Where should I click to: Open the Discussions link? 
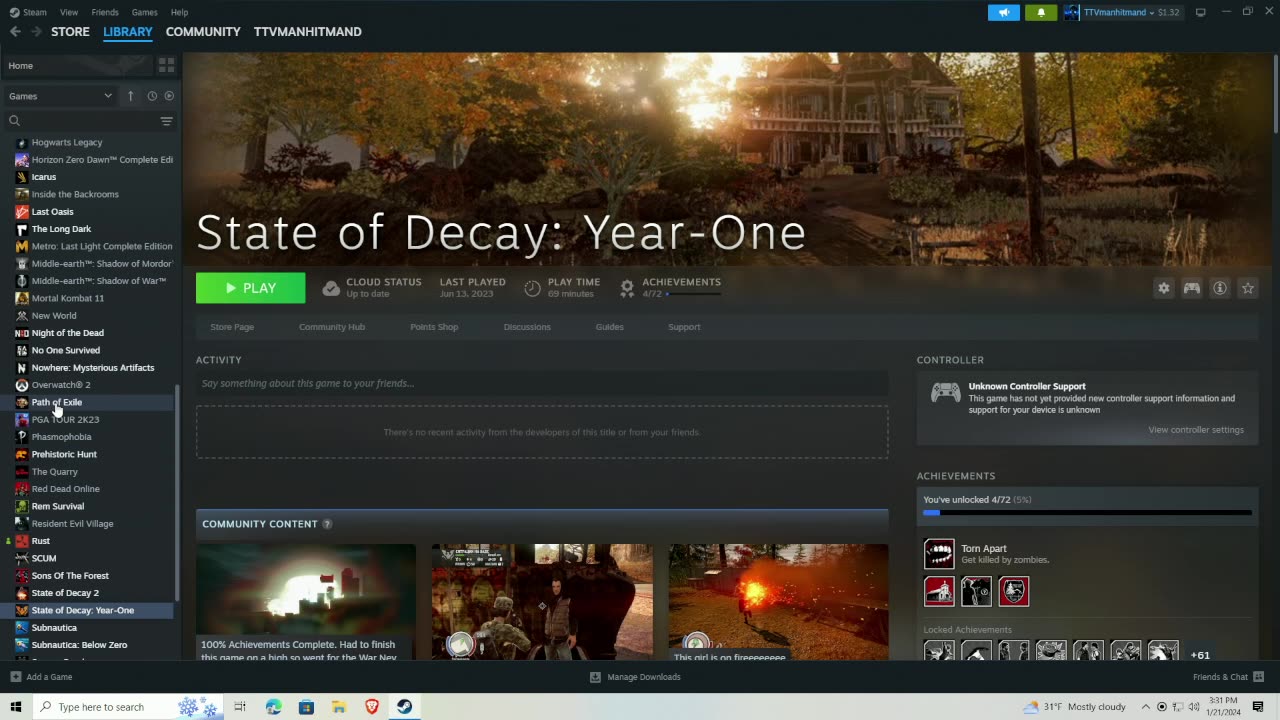coord(527,327)
